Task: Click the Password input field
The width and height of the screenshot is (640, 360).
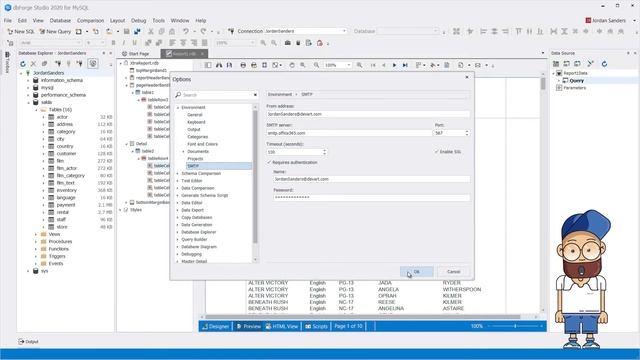Action: 371,198
